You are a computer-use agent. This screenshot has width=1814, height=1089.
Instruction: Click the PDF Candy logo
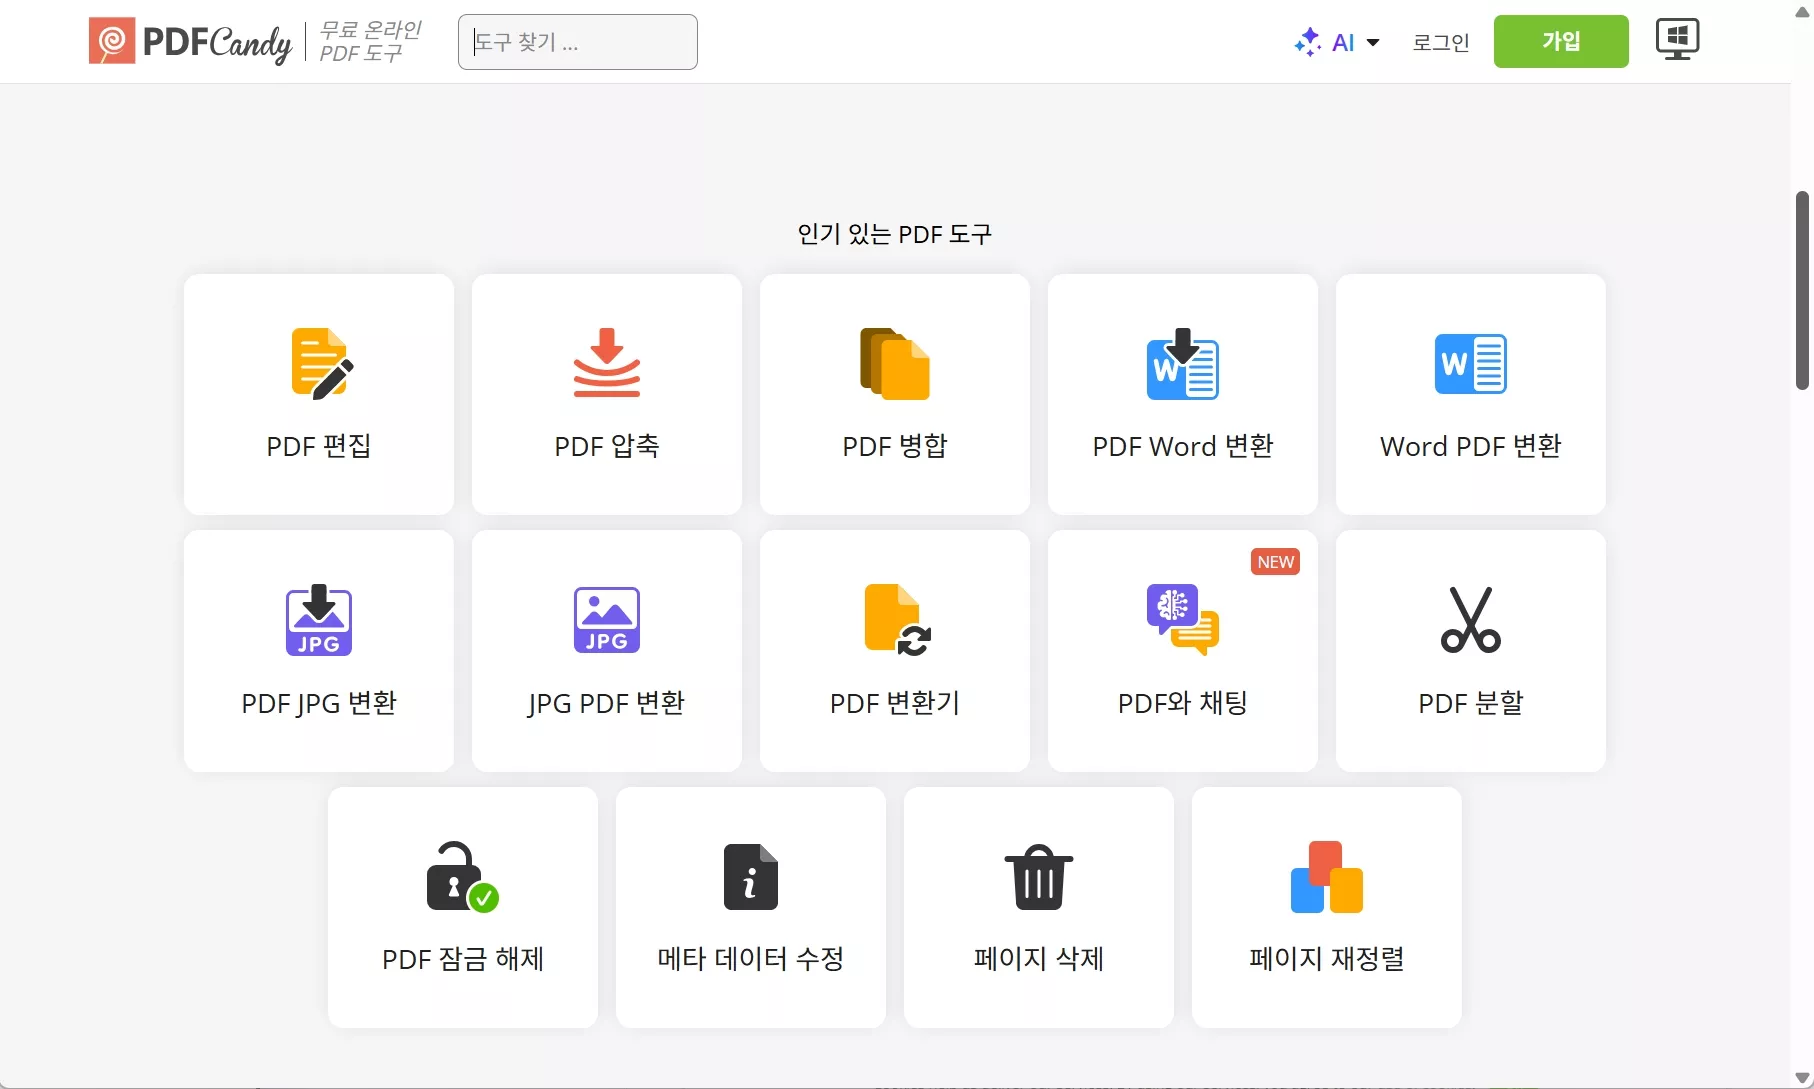190,41
